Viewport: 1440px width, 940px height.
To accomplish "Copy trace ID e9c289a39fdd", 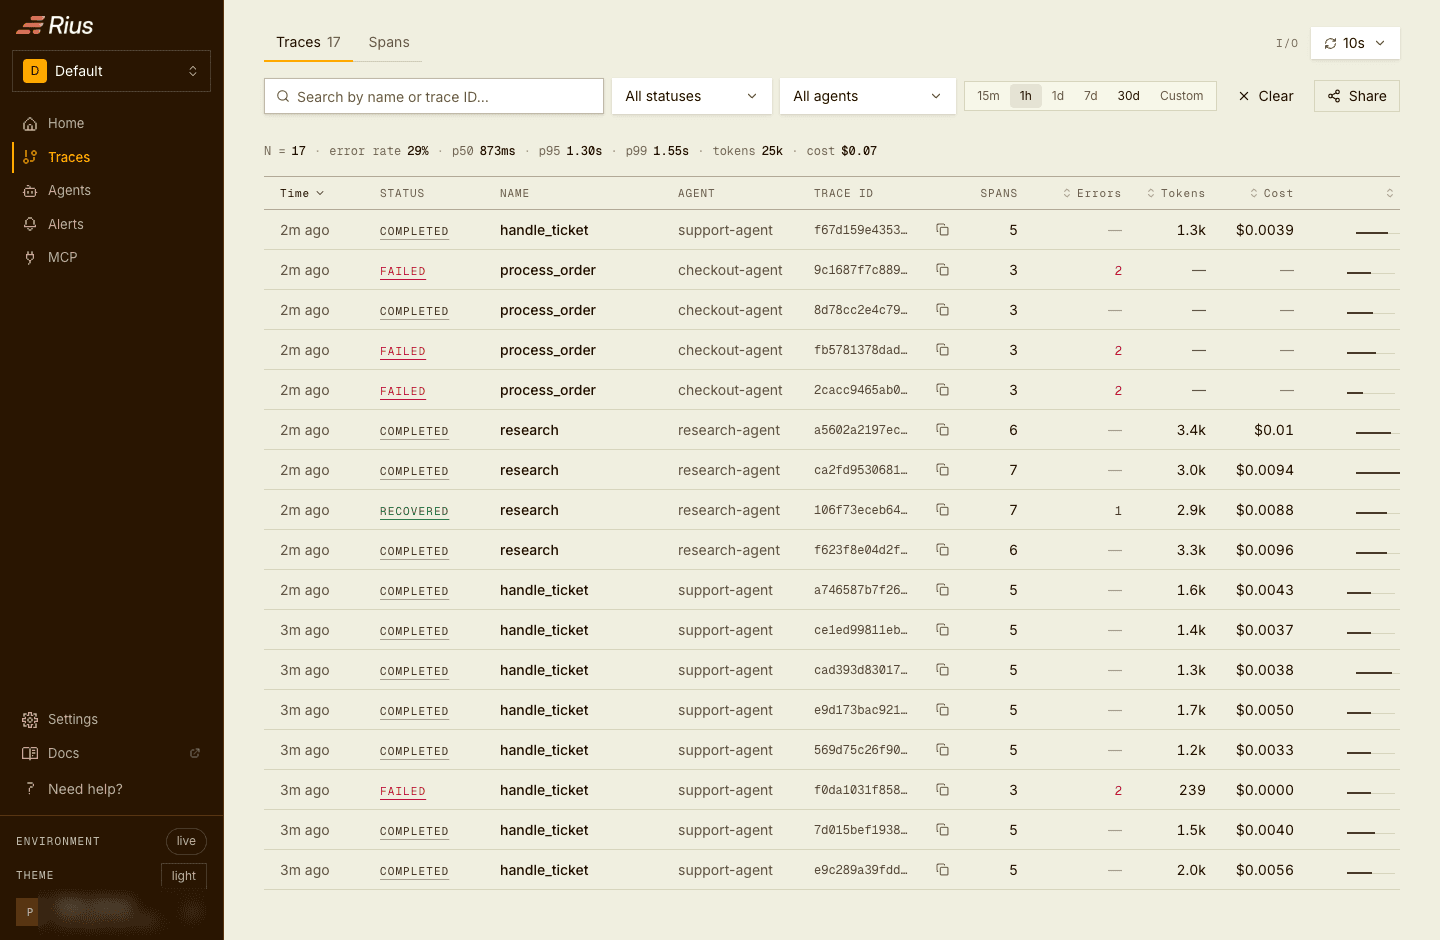I will (x=942, y=870).
